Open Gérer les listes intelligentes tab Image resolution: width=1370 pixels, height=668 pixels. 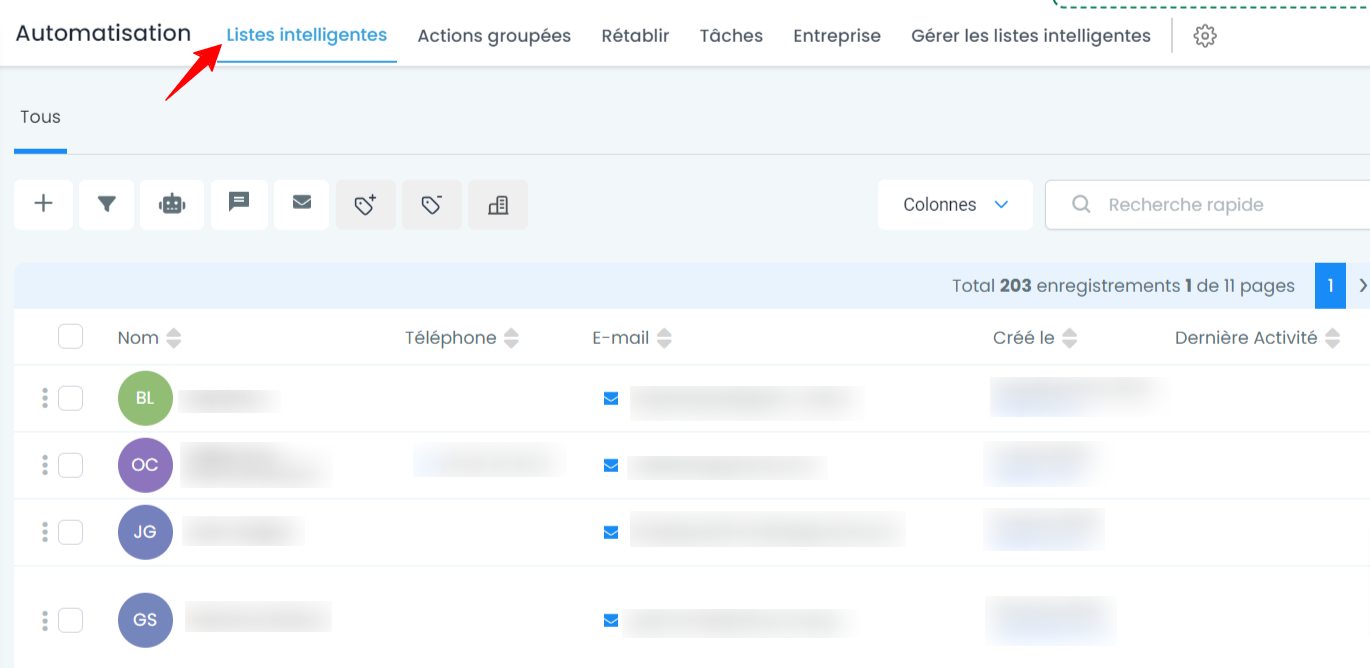[1031, 36]
